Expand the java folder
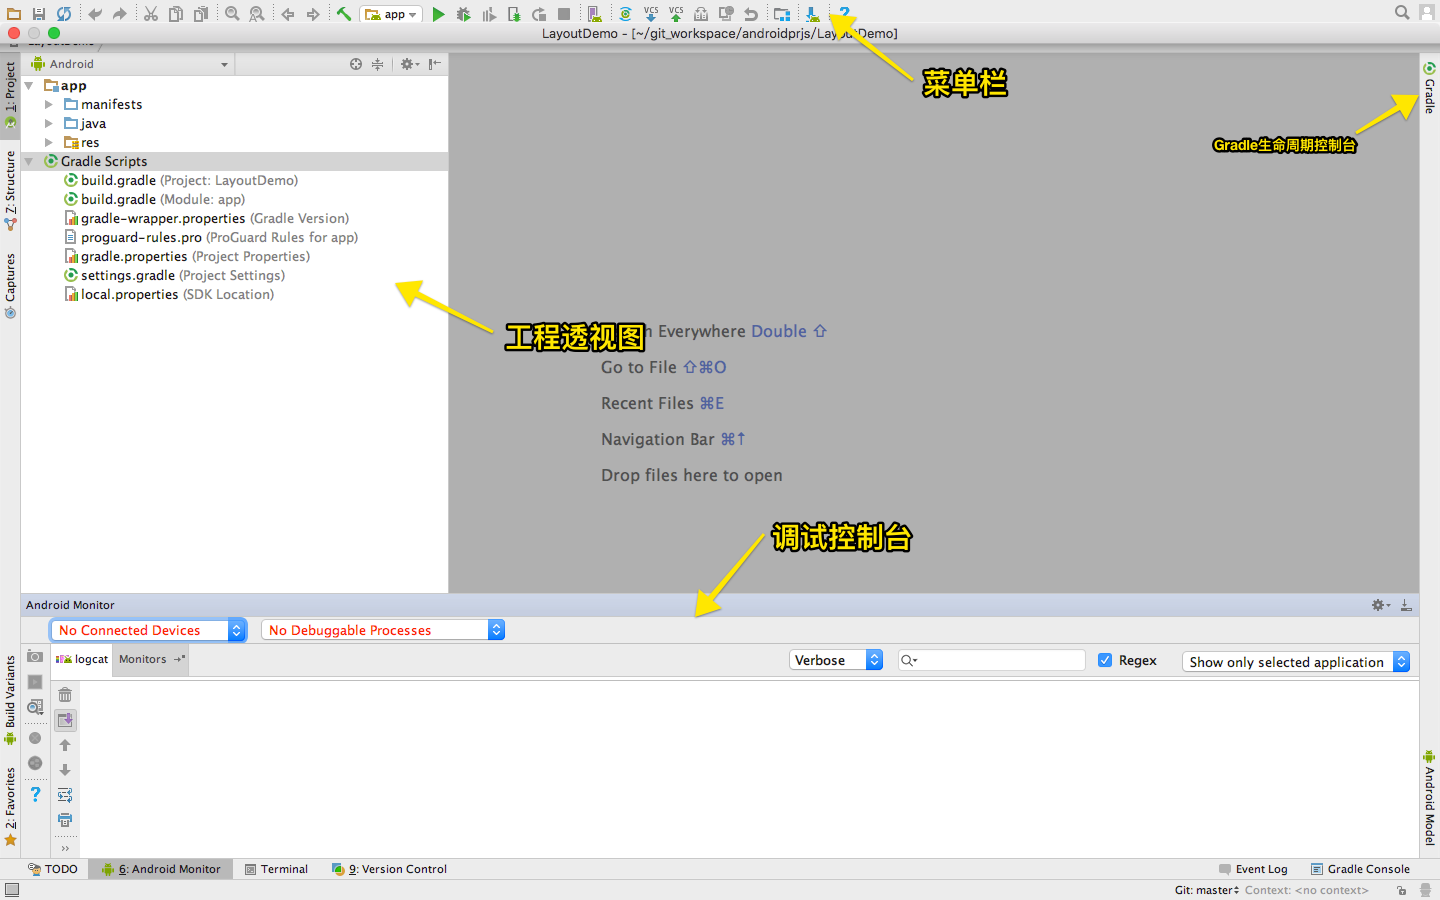The width and height of the screenshot is (1440, 900). [48, 124]
